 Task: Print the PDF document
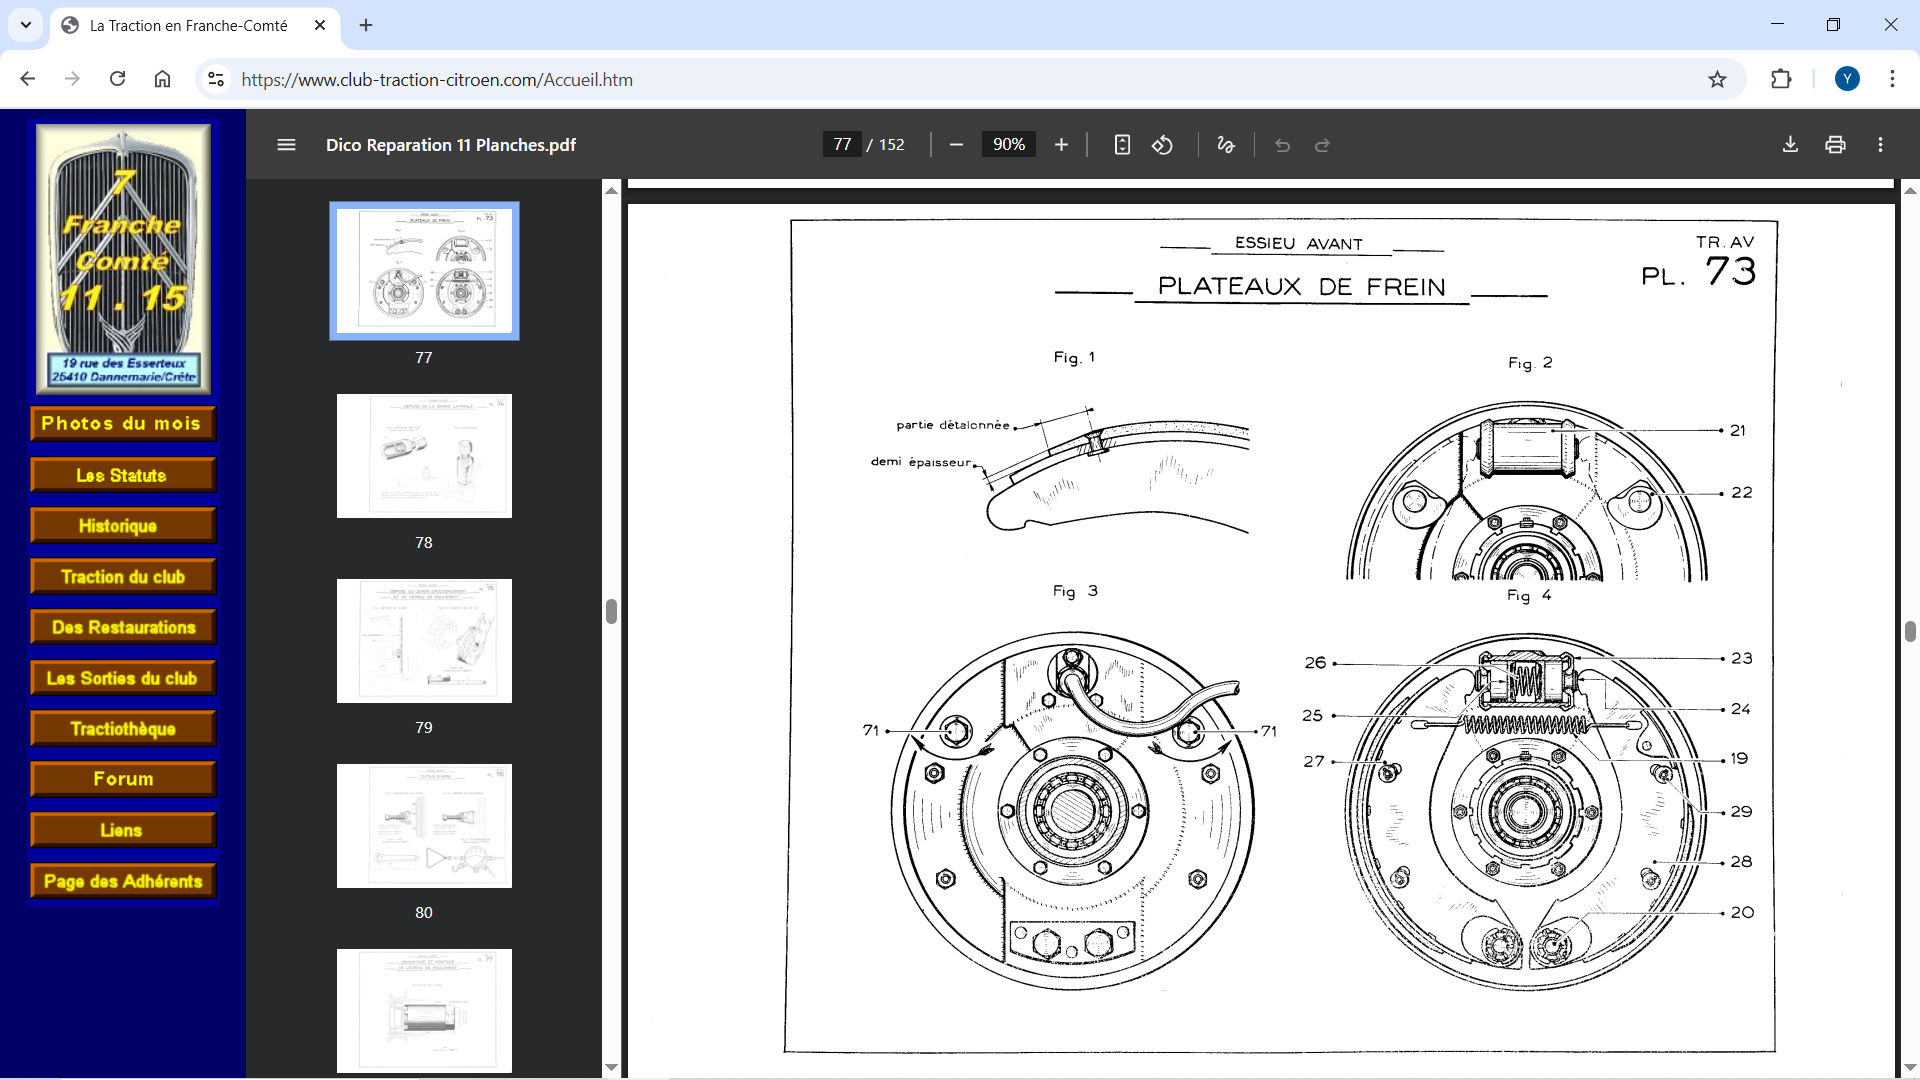click(1835, 145)
